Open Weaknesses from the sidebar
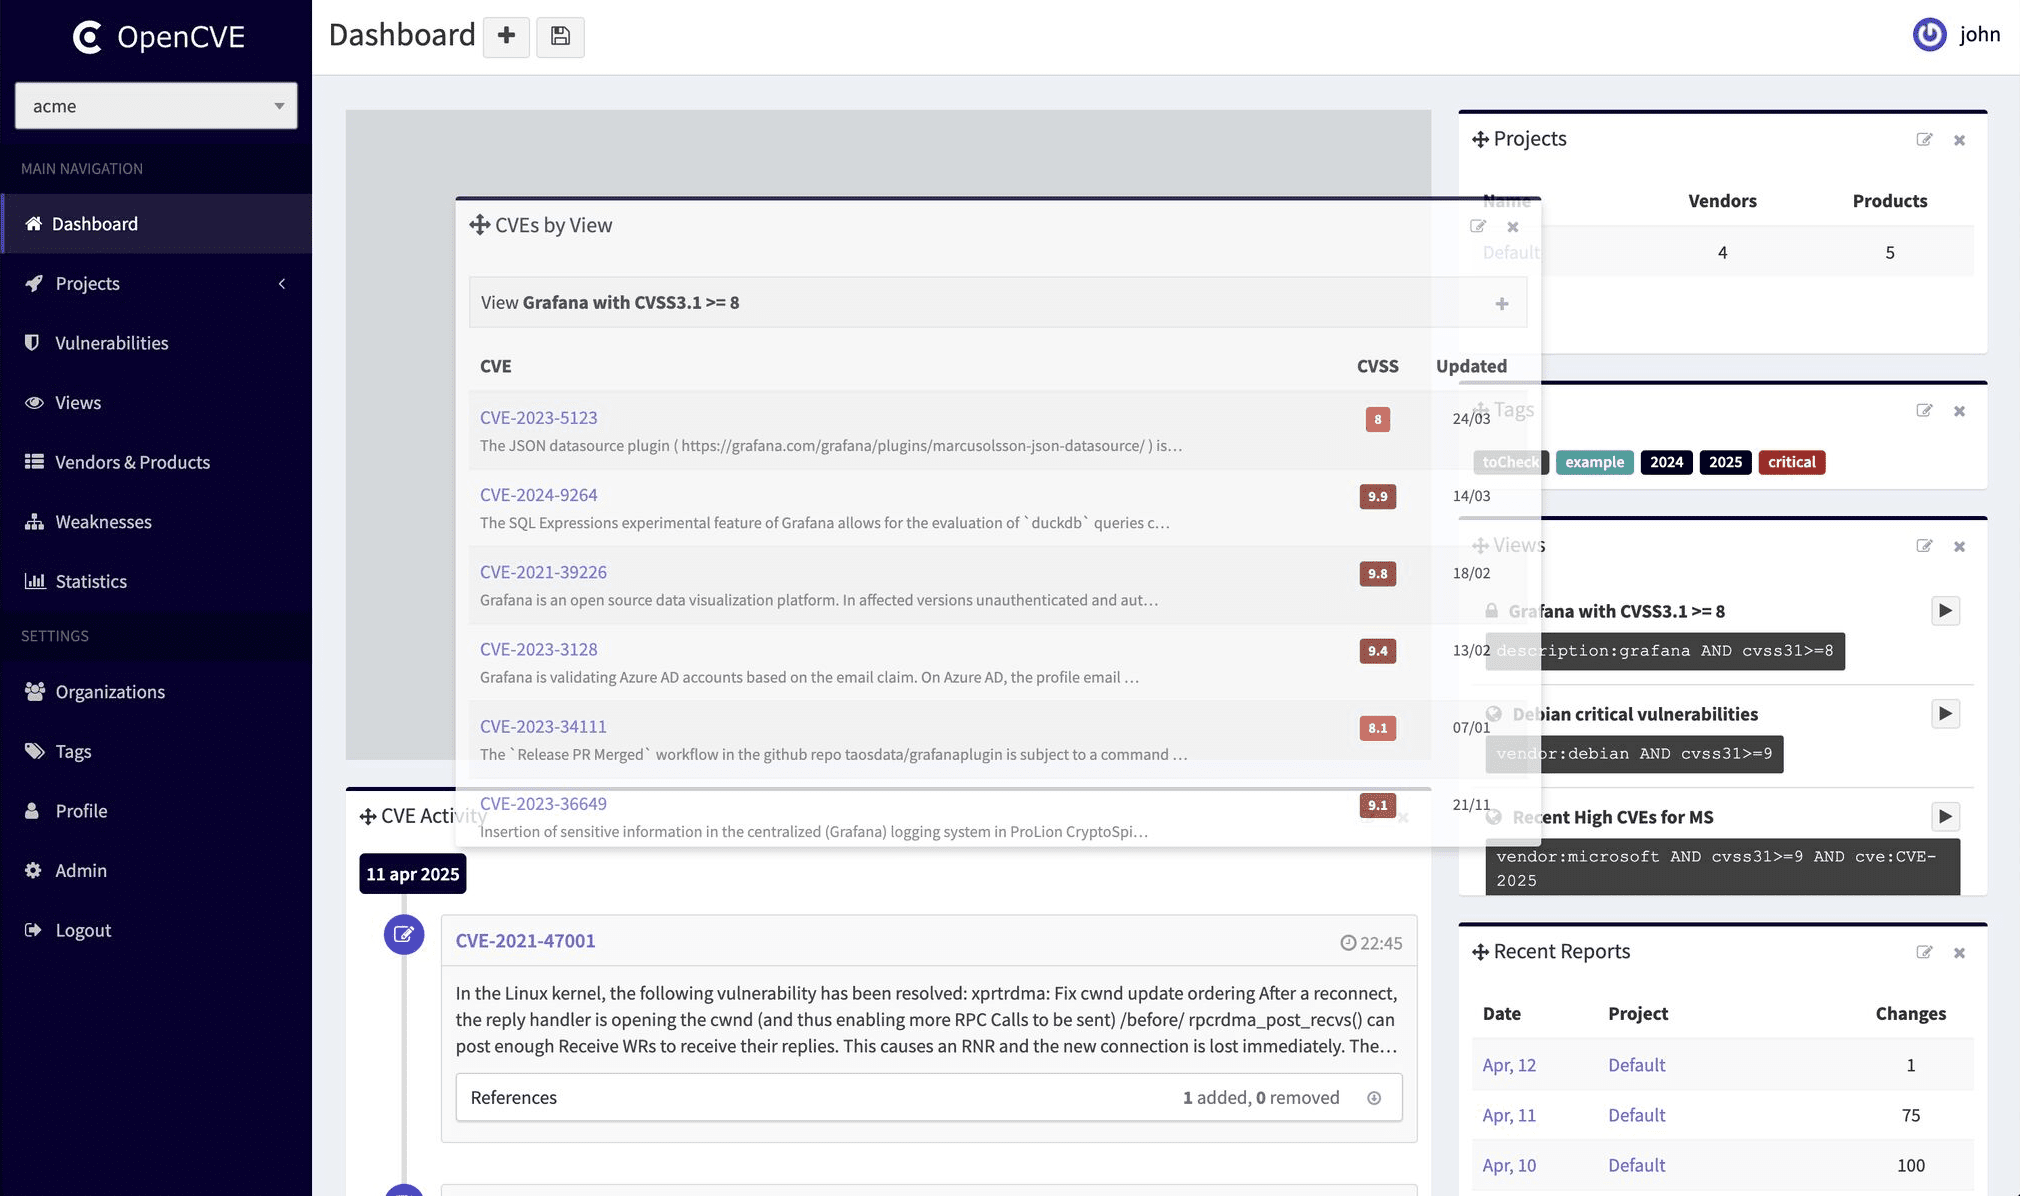This screenshot has height=1196, width=2020. pos(103,521)
